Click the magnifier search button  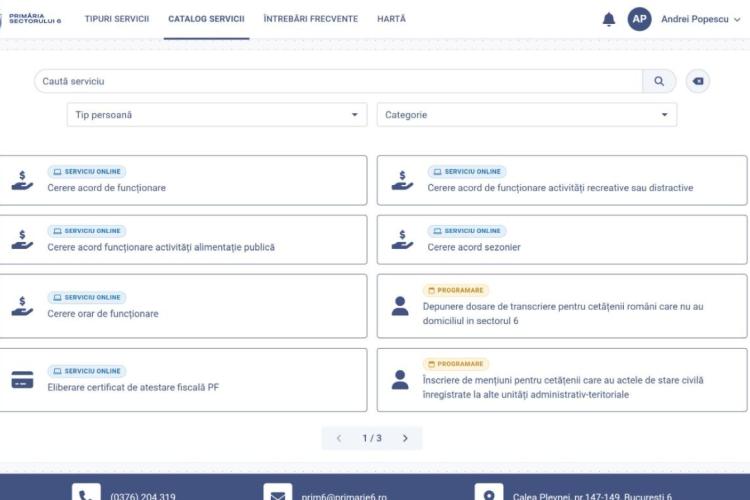coord(659,81)
